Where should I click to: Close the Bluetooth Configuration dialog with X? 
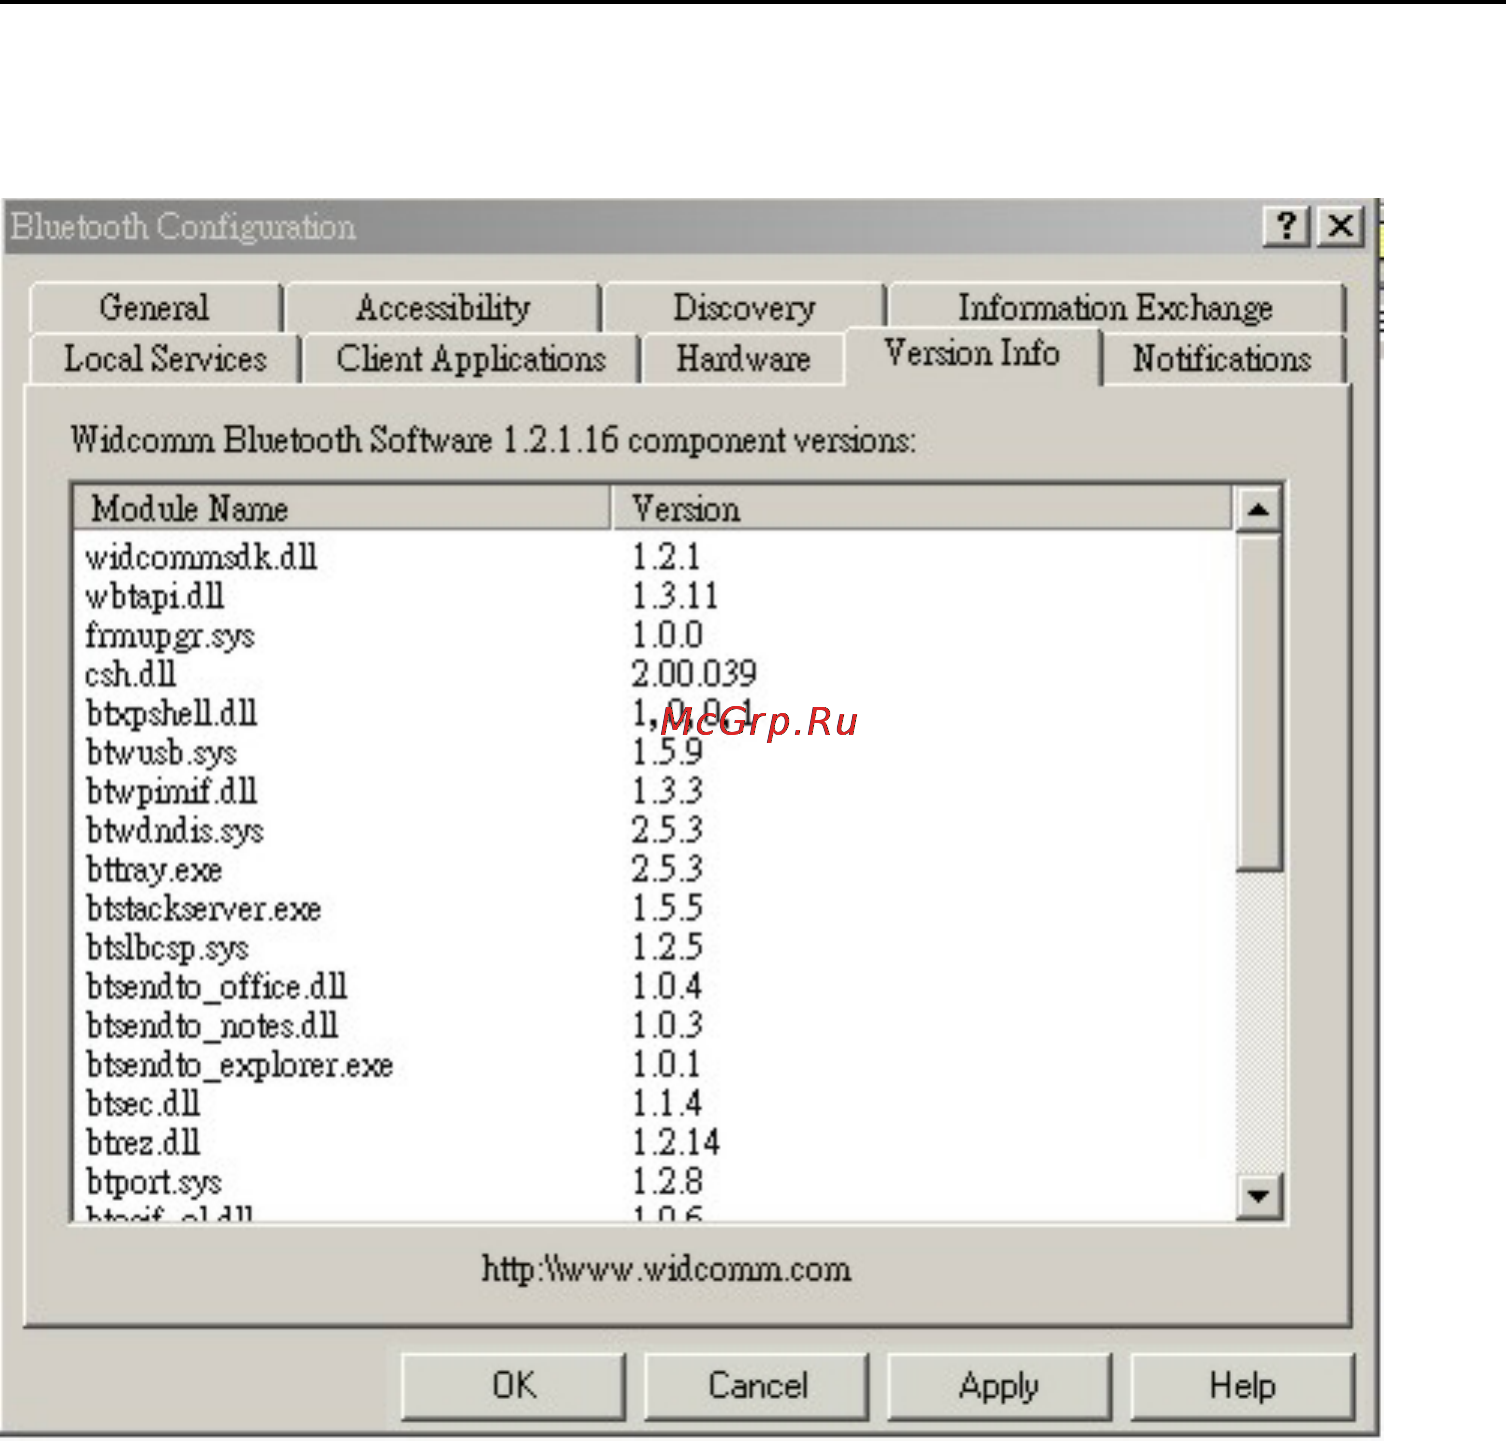pyautogui.click(x=1341, y=226)
